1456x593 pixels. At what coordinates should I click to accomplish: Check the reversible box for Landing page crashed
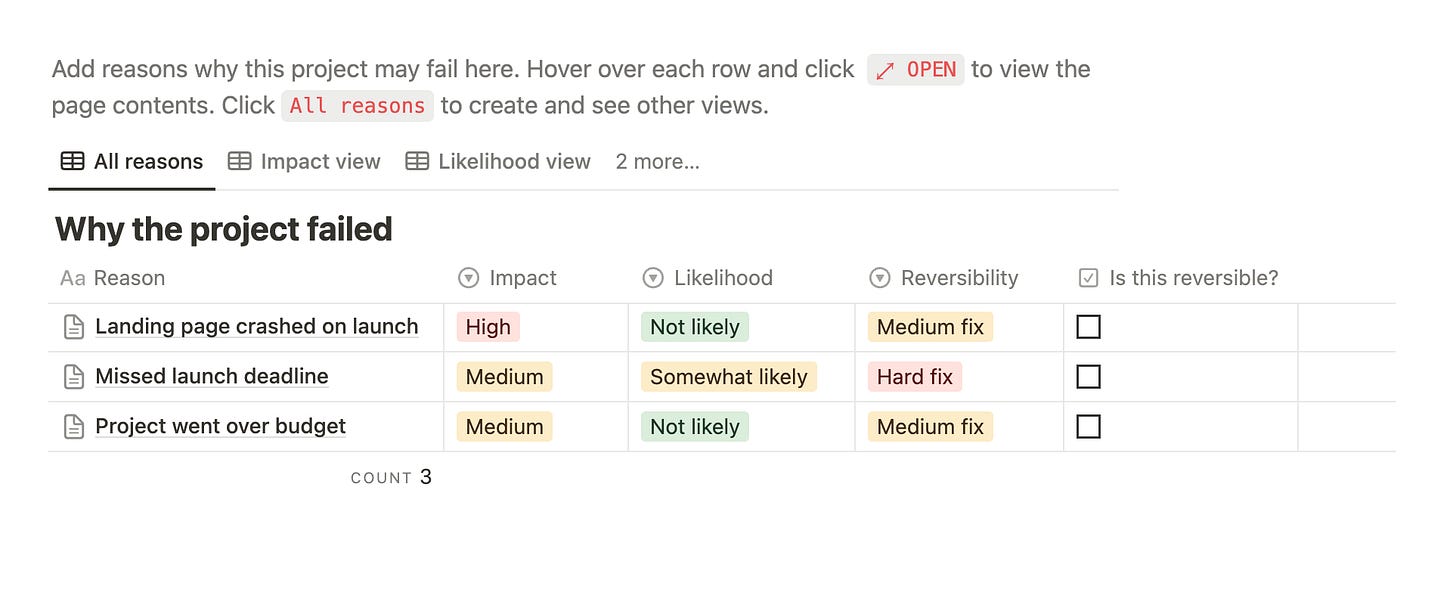(1089, 326)
